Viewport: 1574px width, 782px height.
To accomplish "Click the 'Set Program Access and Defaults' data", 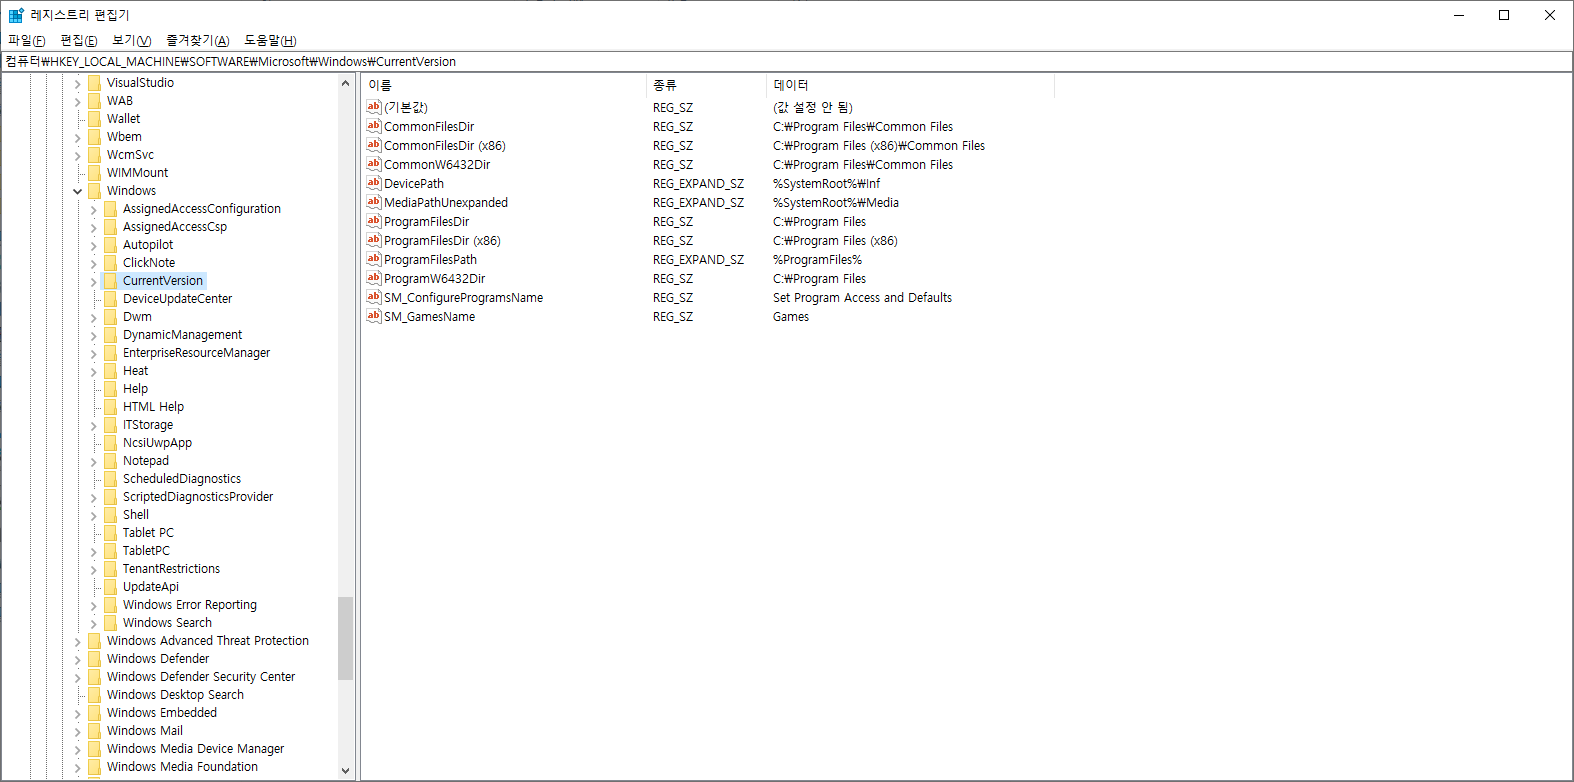I will [862, 297].
